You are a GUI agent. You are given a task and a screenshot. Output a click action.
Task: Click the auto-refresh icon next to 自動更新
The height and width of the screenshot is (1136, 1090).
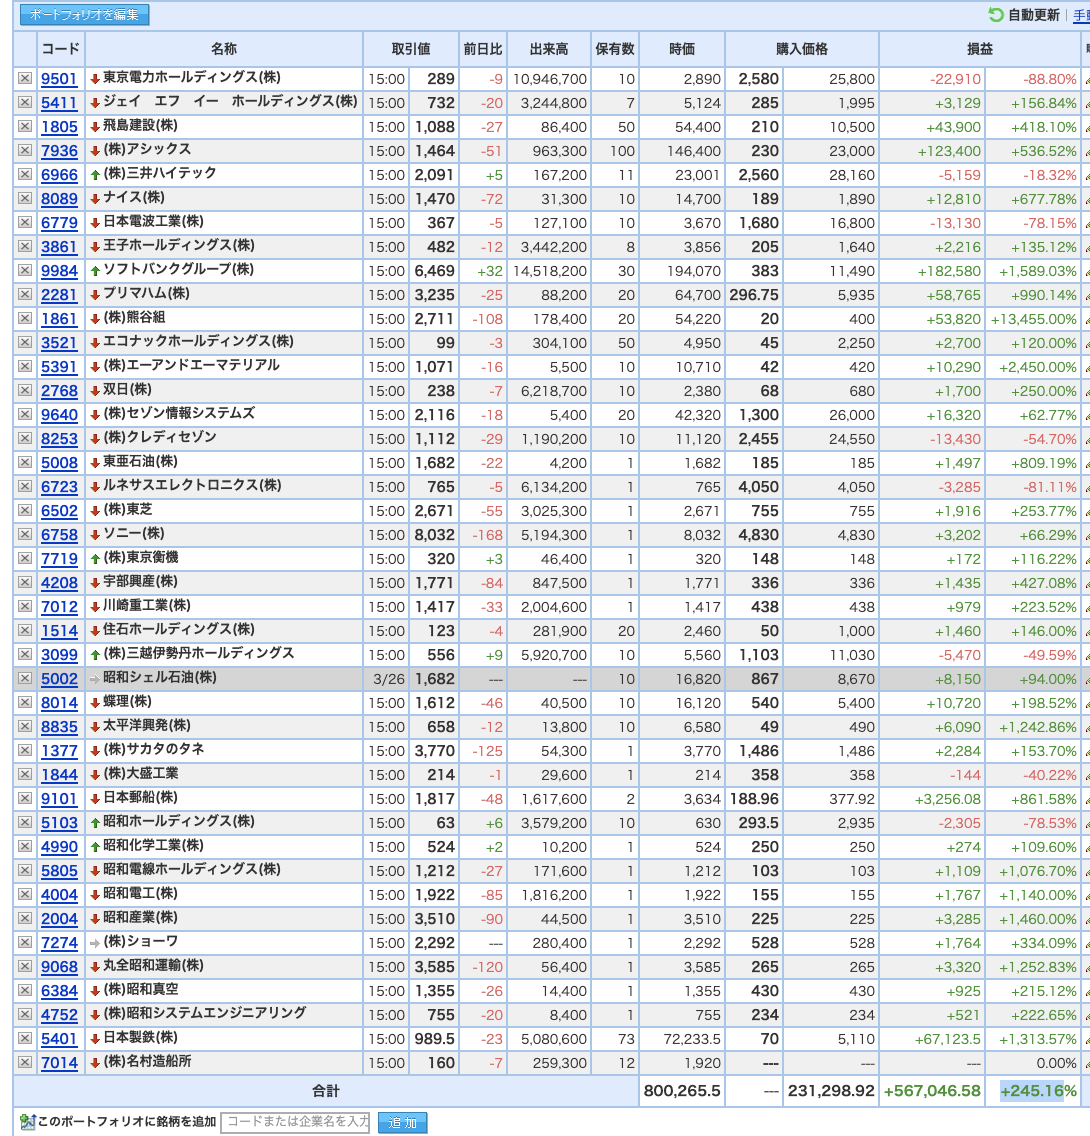[996, 14]
